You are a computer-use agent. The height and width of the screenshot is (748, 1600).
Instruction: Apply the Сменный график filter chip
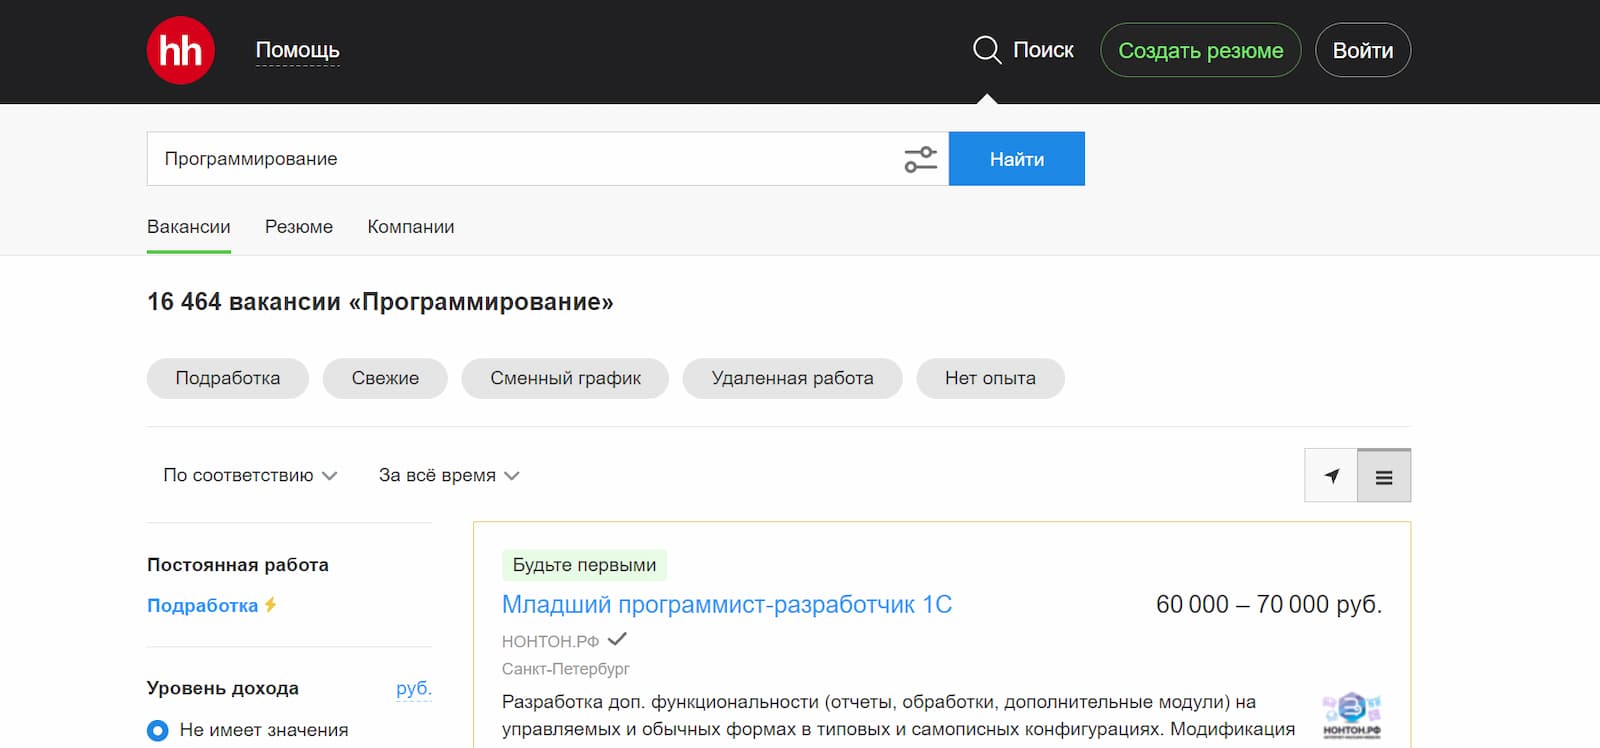[565, 378]
